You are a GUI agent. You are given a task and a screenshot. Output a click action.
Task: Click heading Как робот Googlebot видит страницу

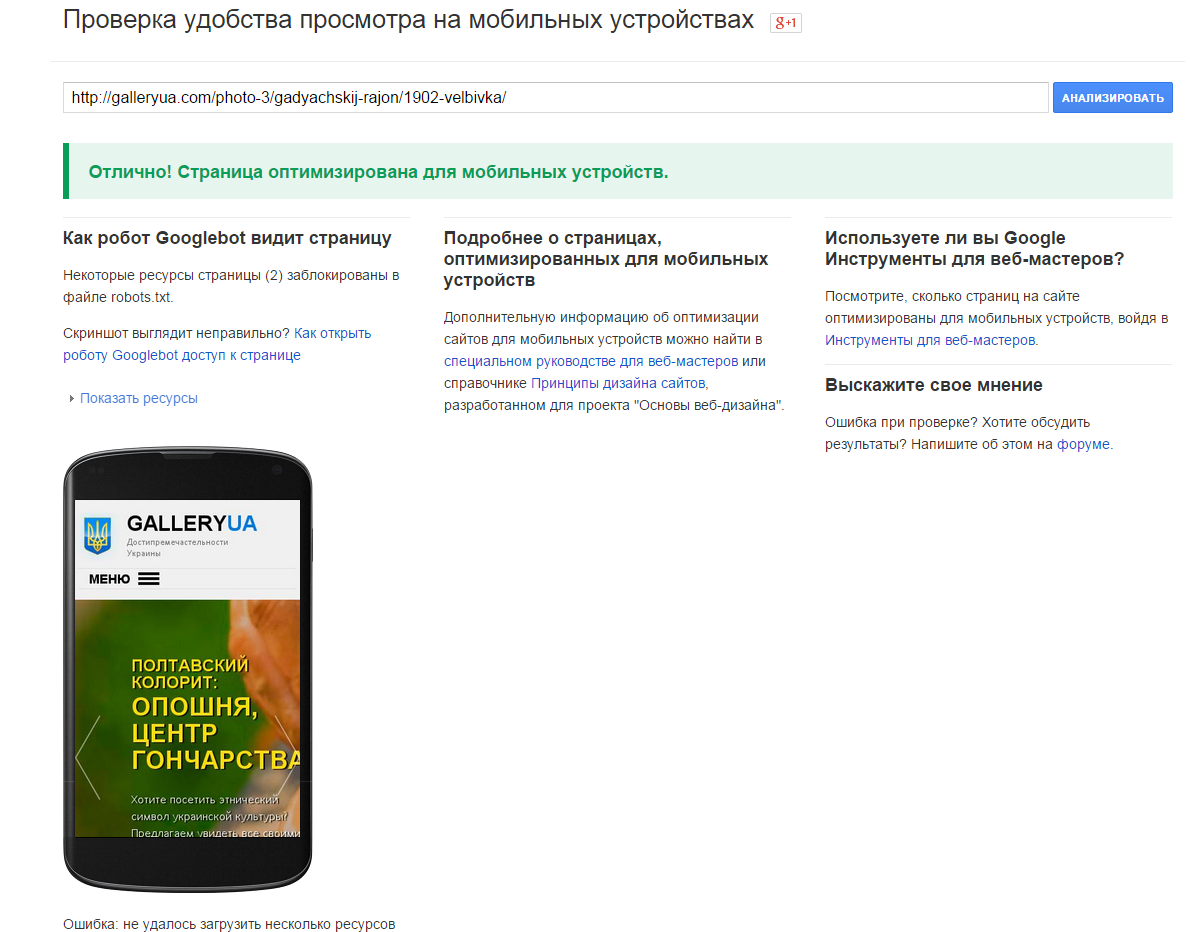pyautogui.click(x=227, y=238)
